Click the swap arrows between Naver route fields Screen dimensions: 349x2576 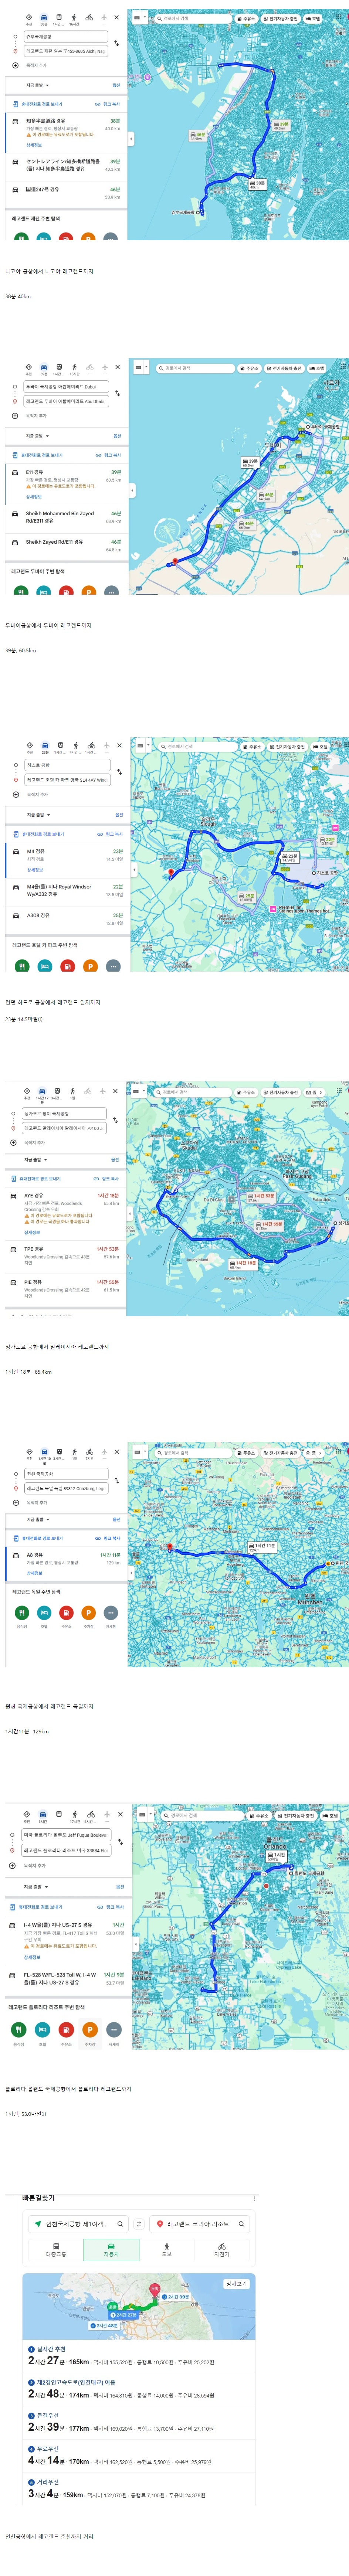[x=138, y=2224]
